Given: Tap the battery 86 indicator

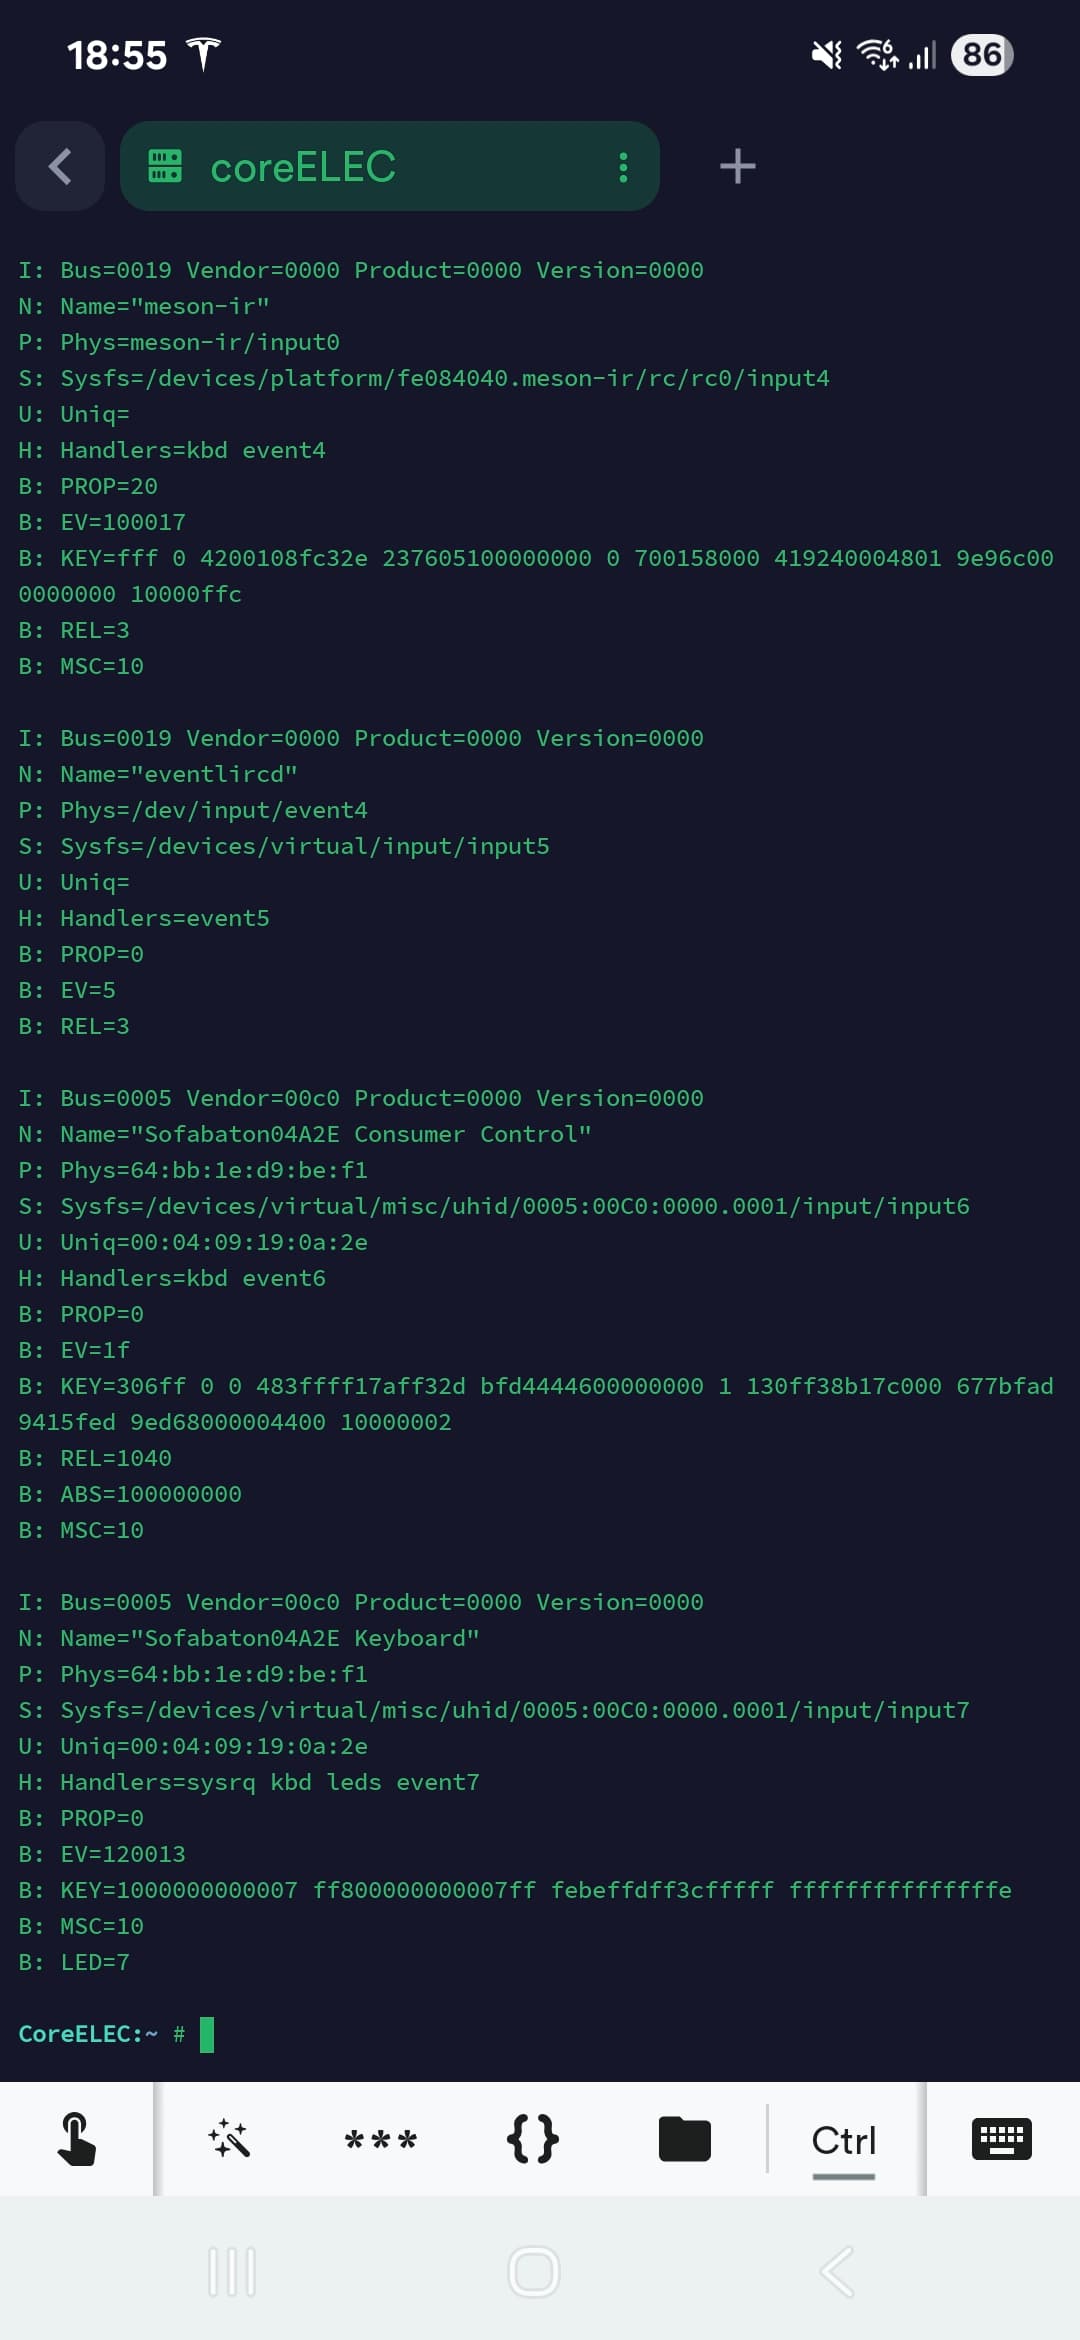Looking at the screenshot, I should coord(982,54).
